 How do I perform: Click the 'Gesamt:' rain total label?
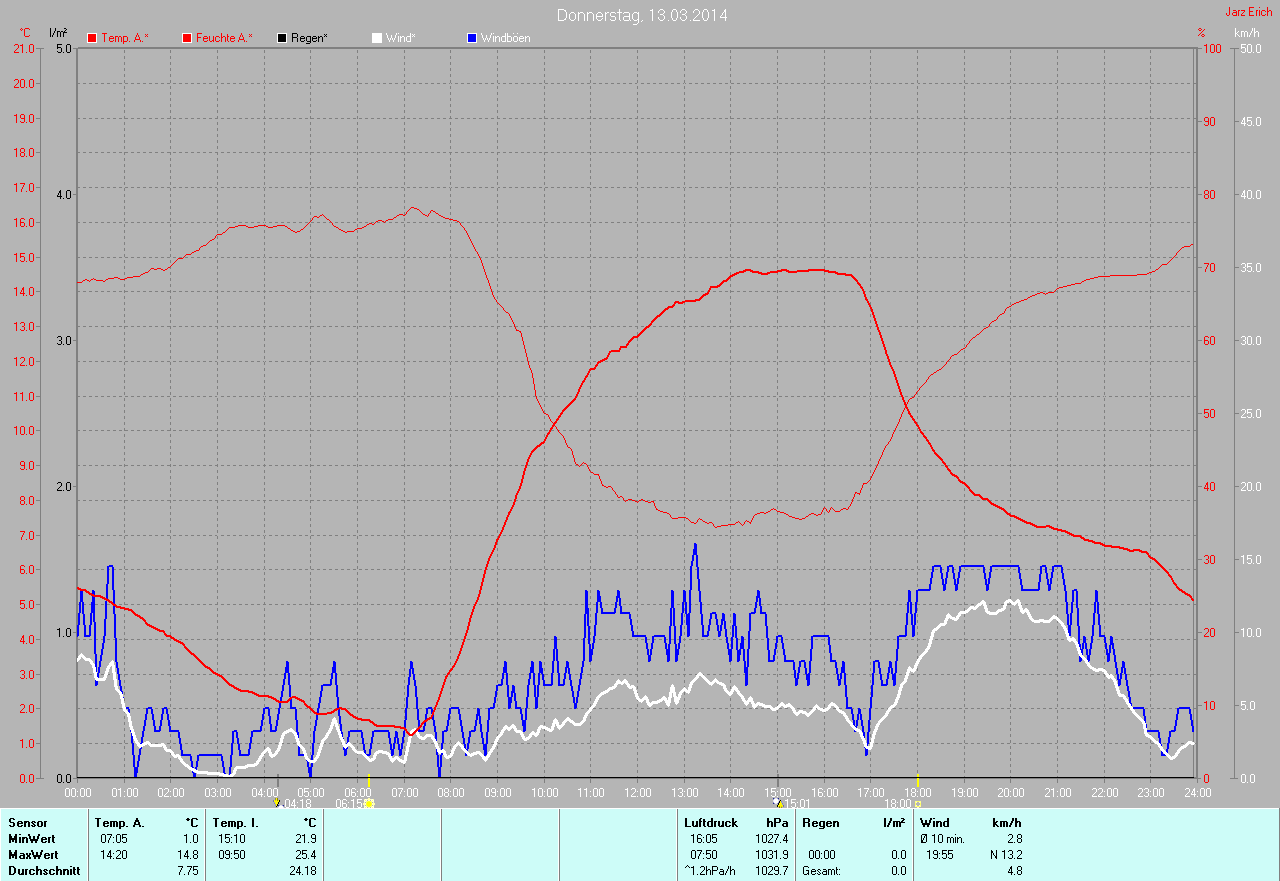click(x=821, y=871)
